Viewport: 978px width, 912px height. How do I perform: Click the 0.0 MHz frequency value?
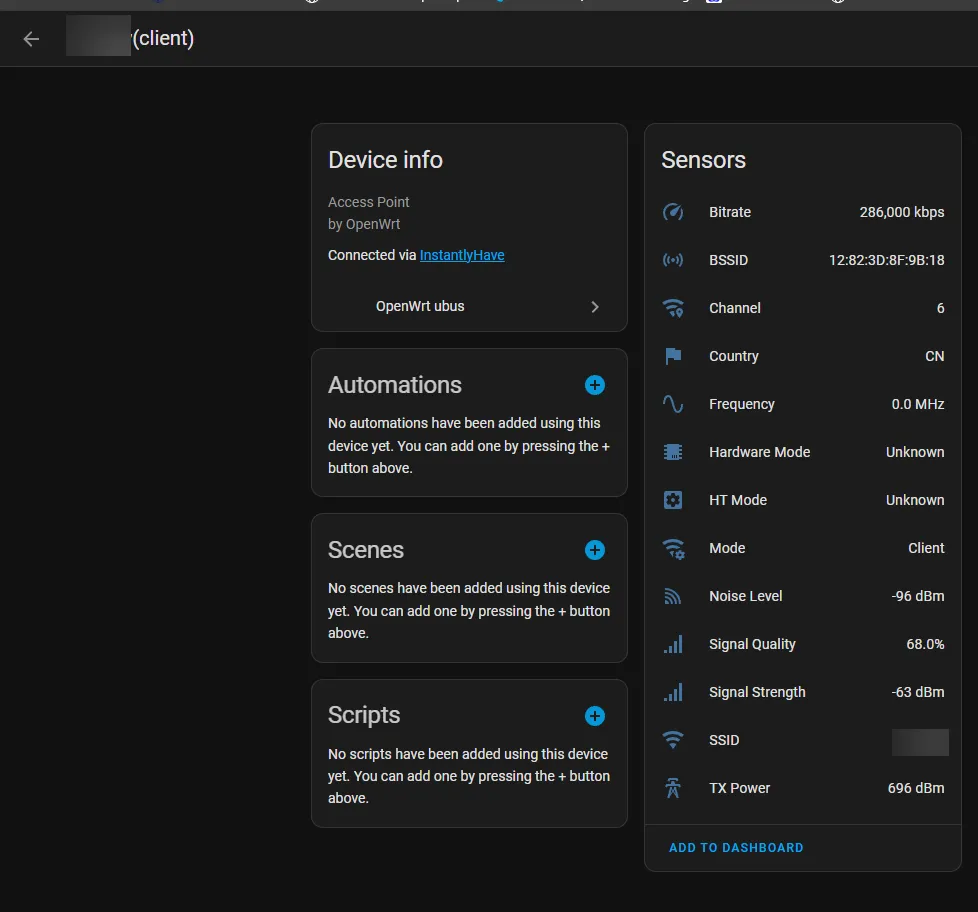917,404
